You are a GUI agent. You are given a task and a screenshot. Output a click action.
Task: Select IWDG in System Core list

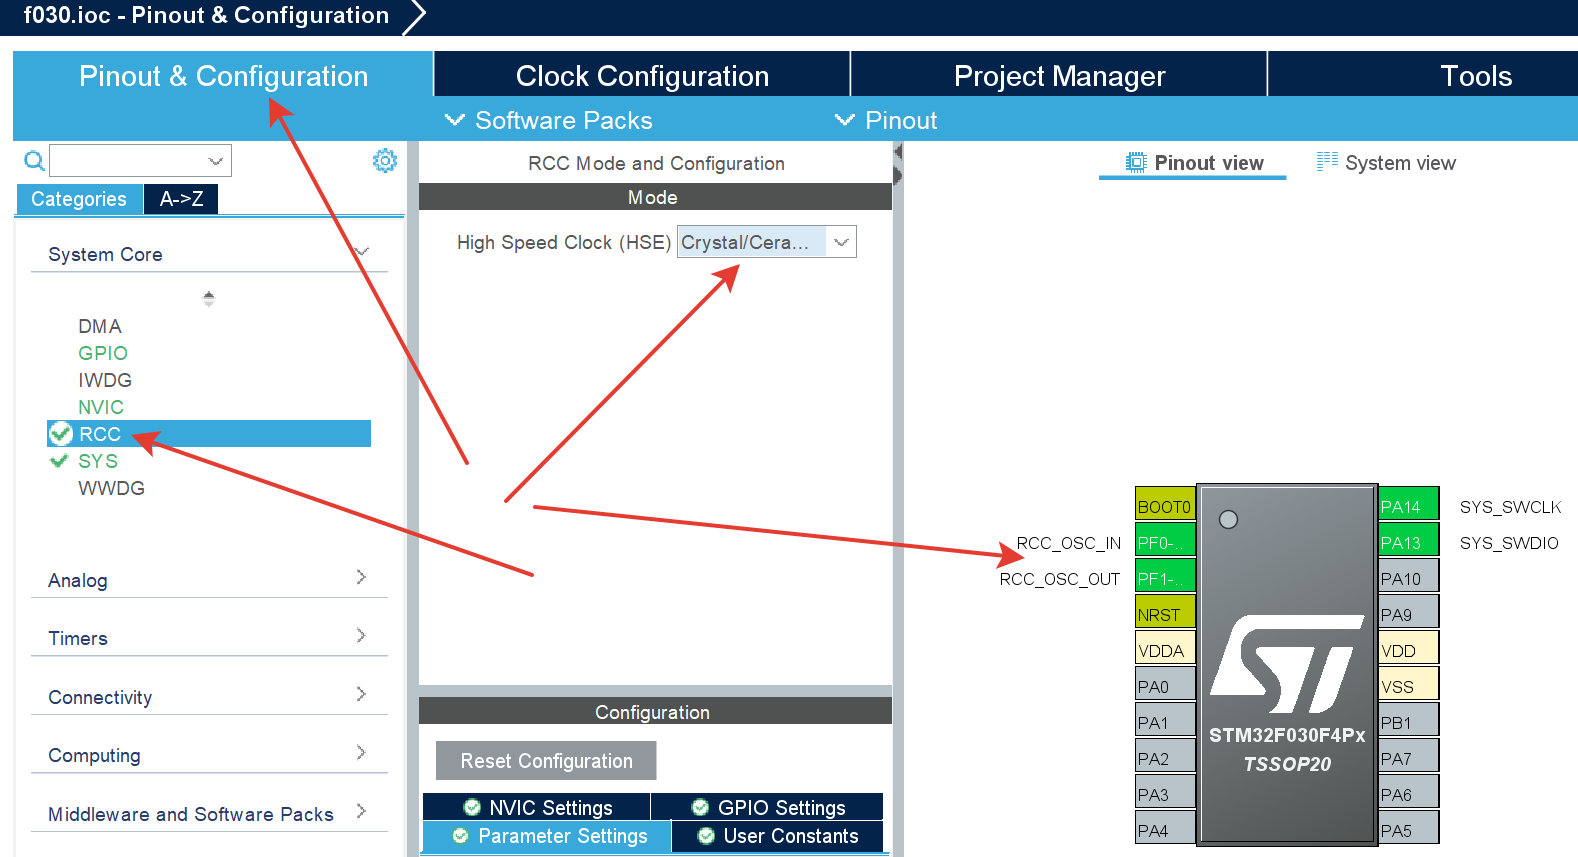(105, 380)
